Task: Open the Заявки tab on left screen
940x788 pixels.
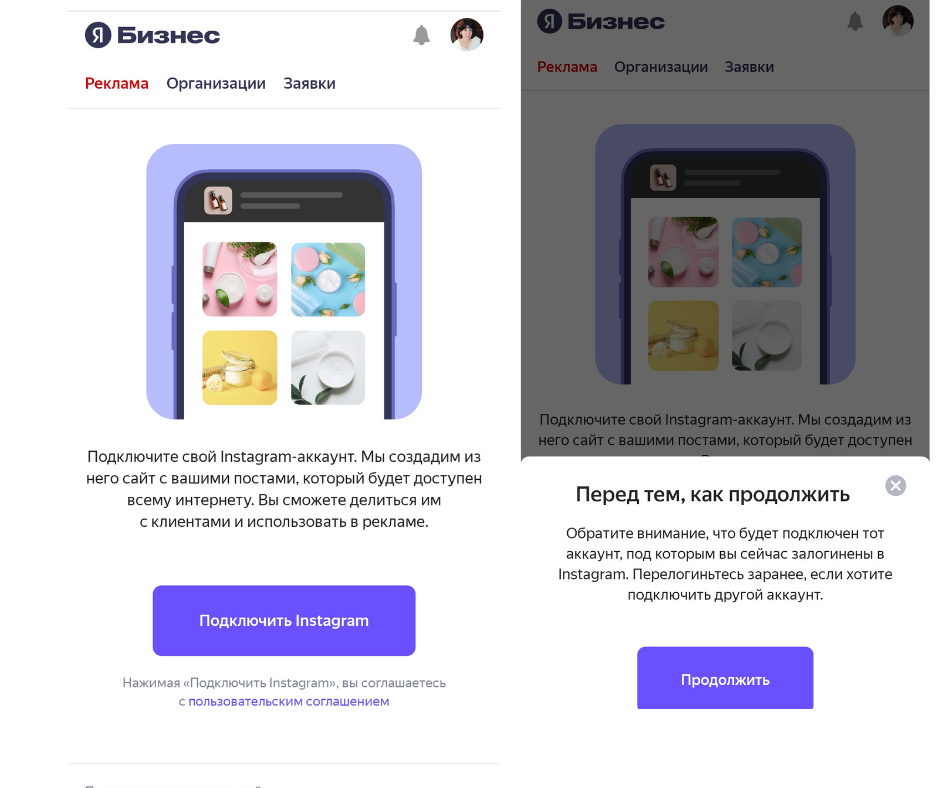Action: pos(309,83)
